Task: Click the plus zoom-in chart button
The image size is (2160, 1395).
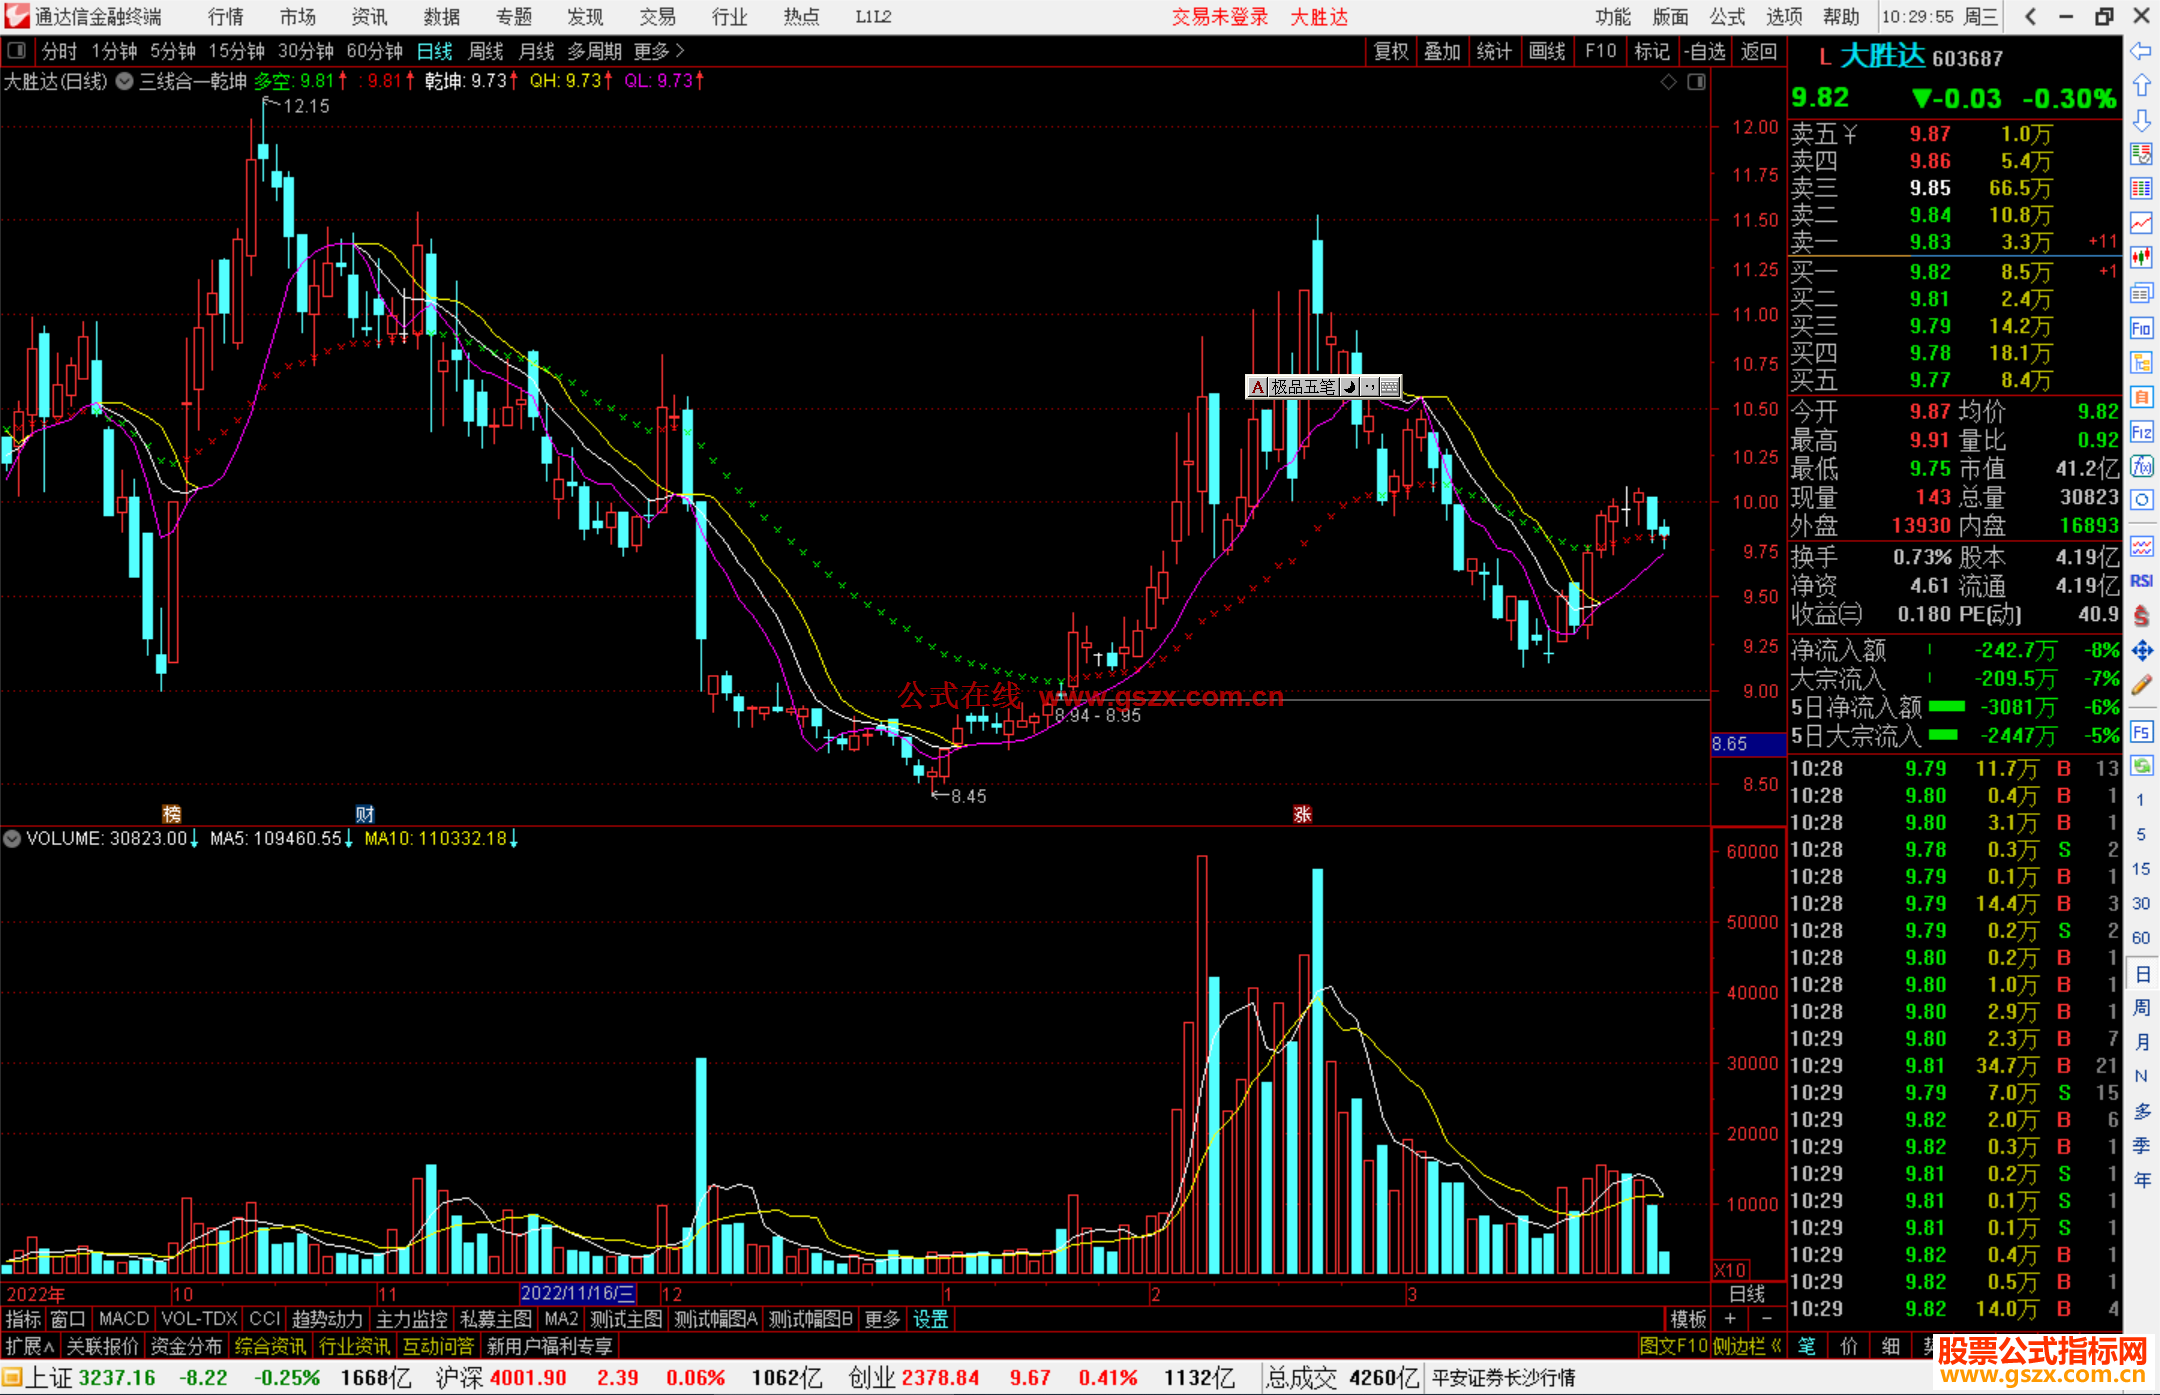Action: pos(1730,1319)
